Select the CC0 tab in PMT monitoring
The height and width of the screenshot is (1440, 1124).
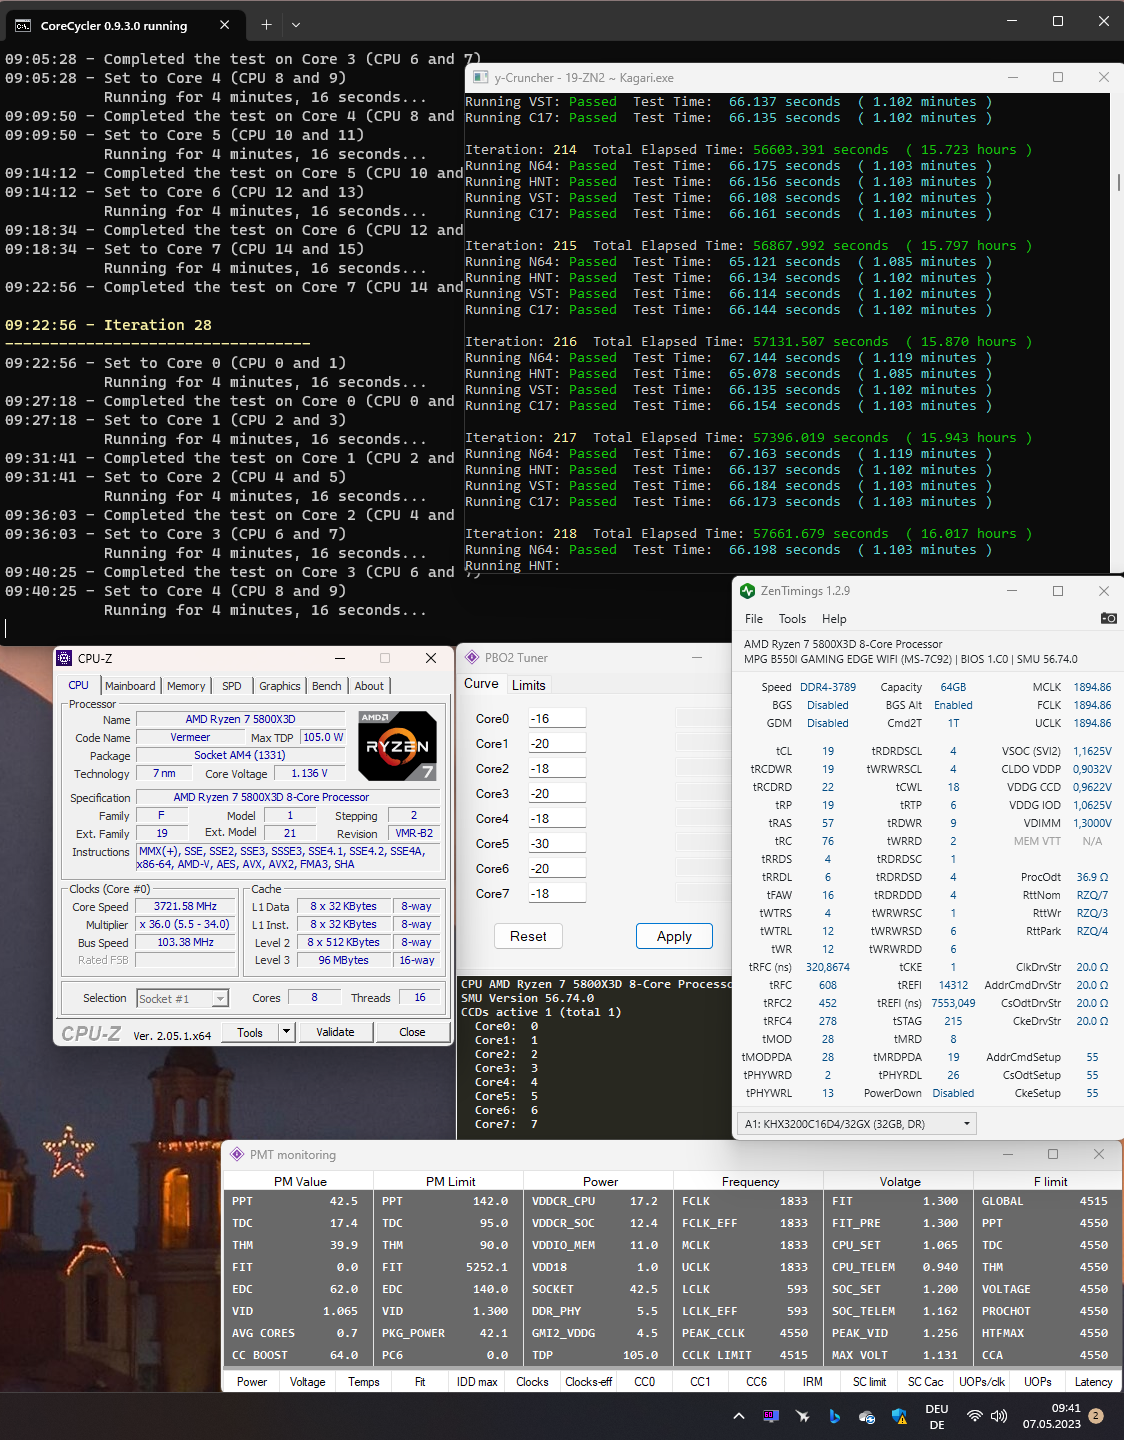point(645,1381)
